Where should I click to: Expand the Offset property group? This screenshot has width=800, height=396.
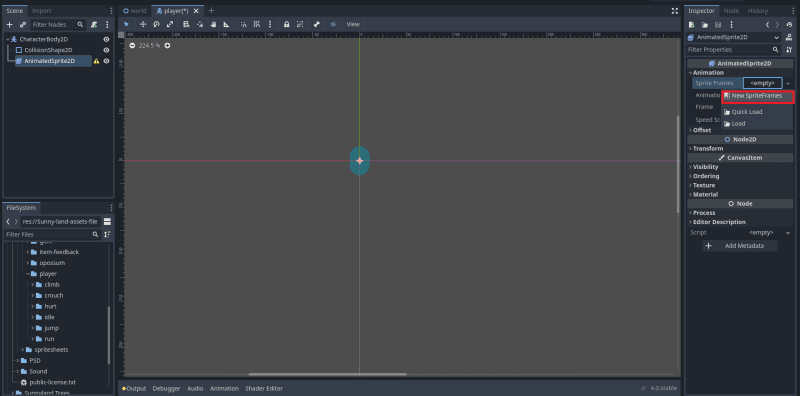coord(702,130)
